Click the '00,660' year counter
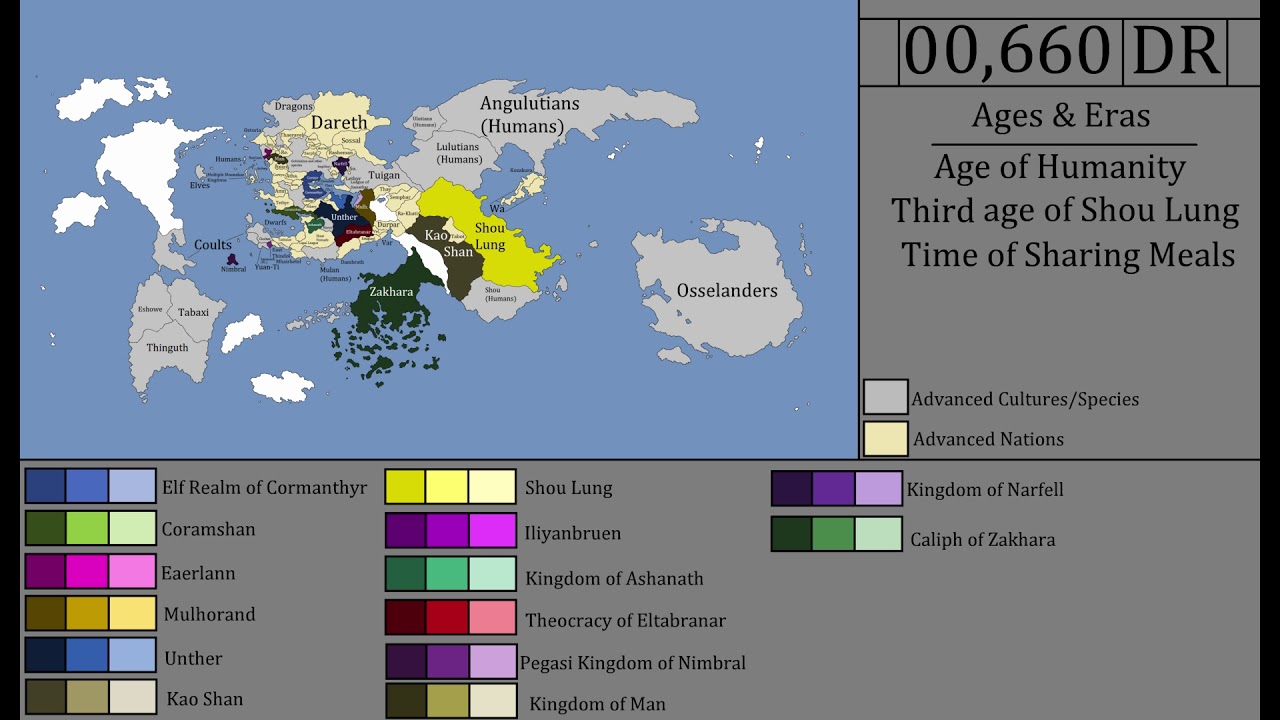Screen dimensions: 1280x720 (x=1008, y=51)
